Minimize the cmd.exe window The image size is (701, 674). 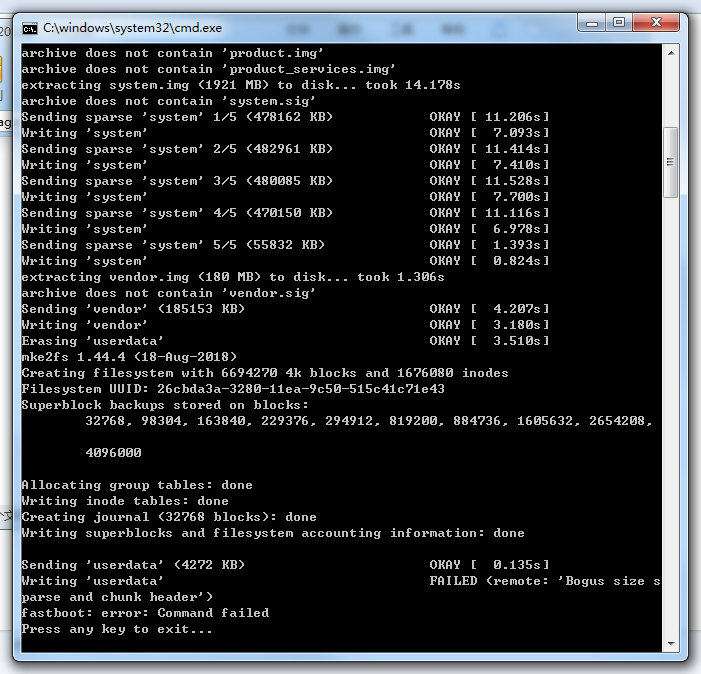592,22
